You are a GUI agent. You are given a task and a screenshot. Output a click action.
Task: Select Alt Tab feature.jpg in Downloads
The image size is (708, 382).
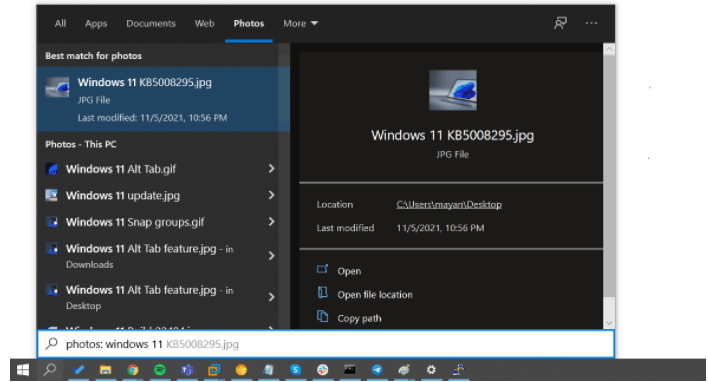tap(158, 256)
